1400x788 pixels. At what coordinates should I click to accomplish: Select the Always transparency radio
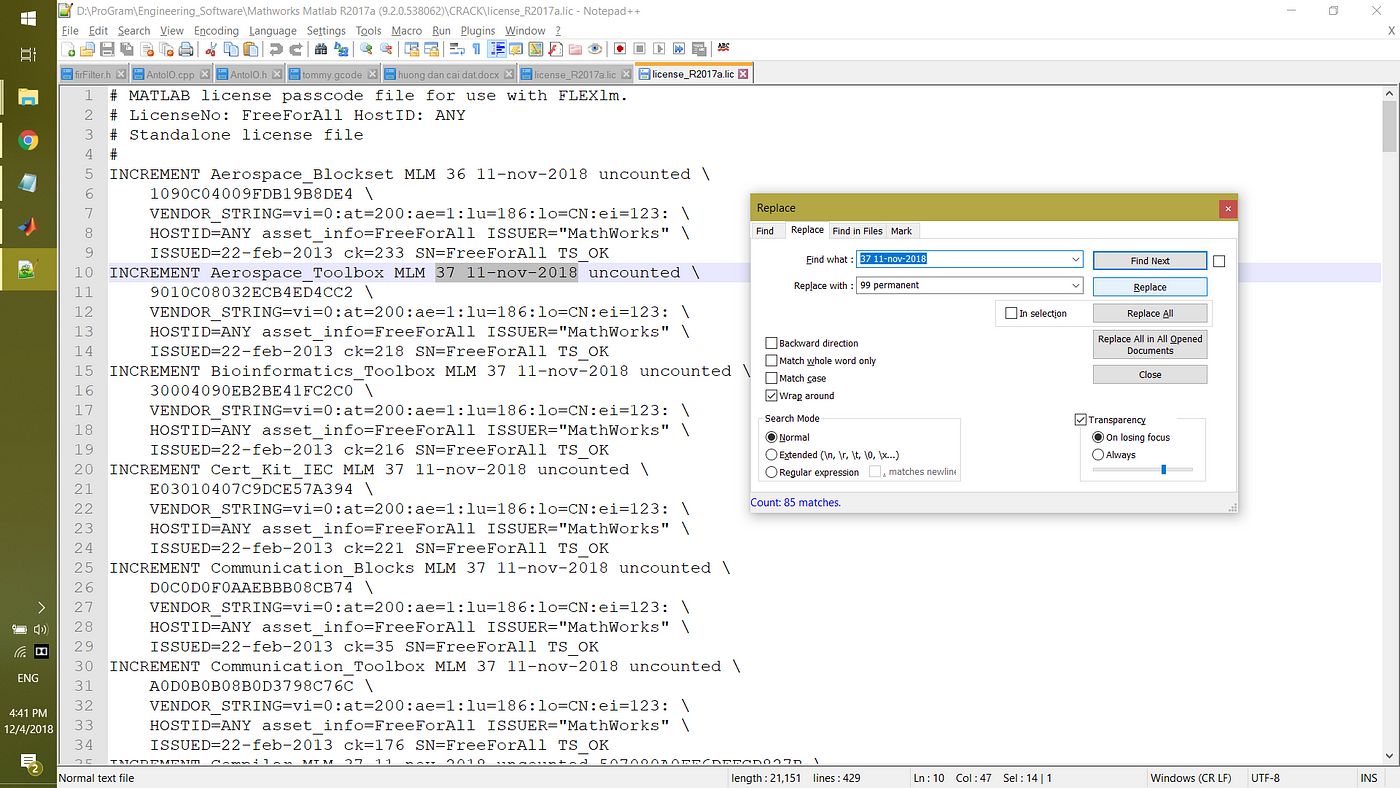pos(1098,454)
